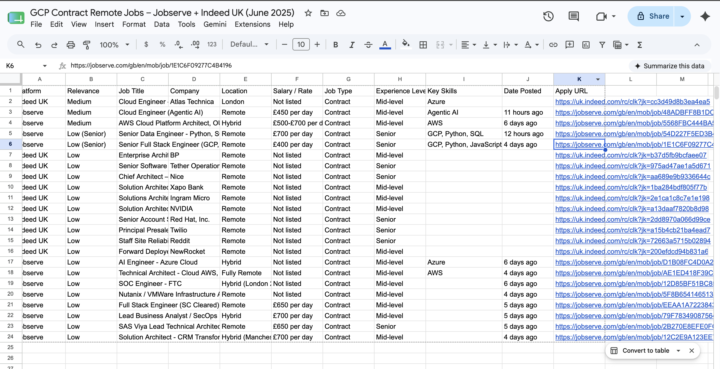Open Name box dropdown arrow
Viewport: 720px width, 369px height.
pos(45,66)
